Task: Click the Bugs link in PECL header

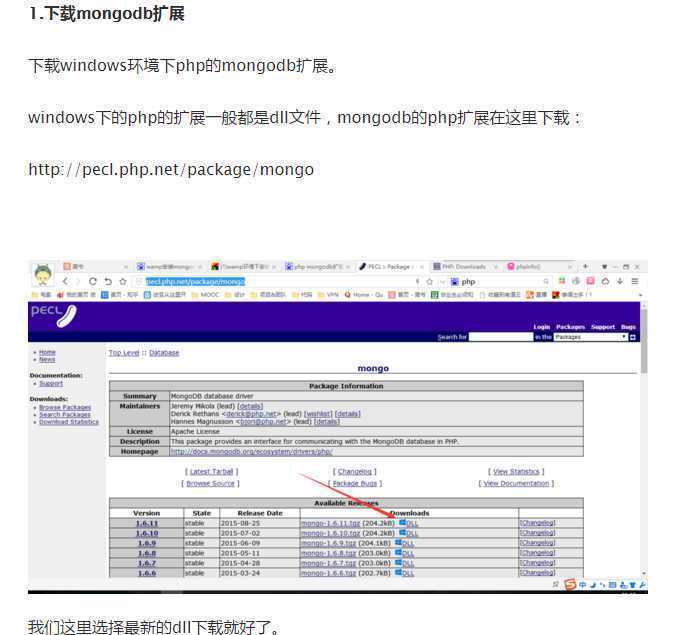Action: (x=628, y=327)
